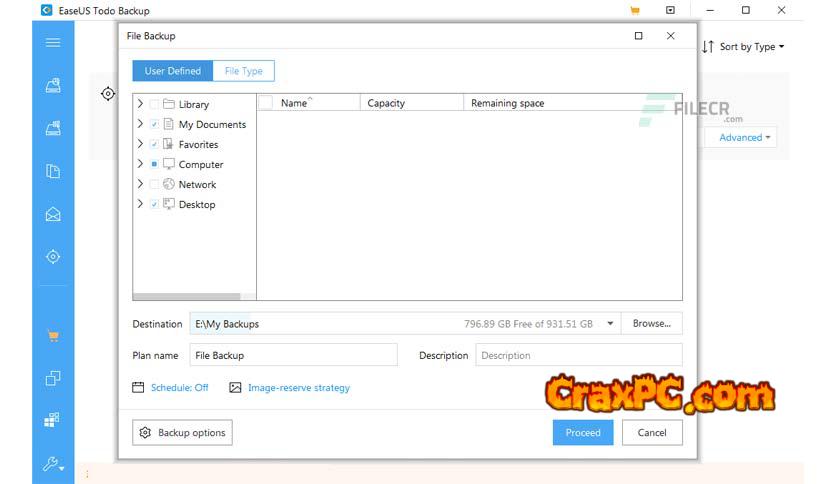
Task: Toggle the Network checkbox
Action: pyautogui.click(x=154, y=184)
